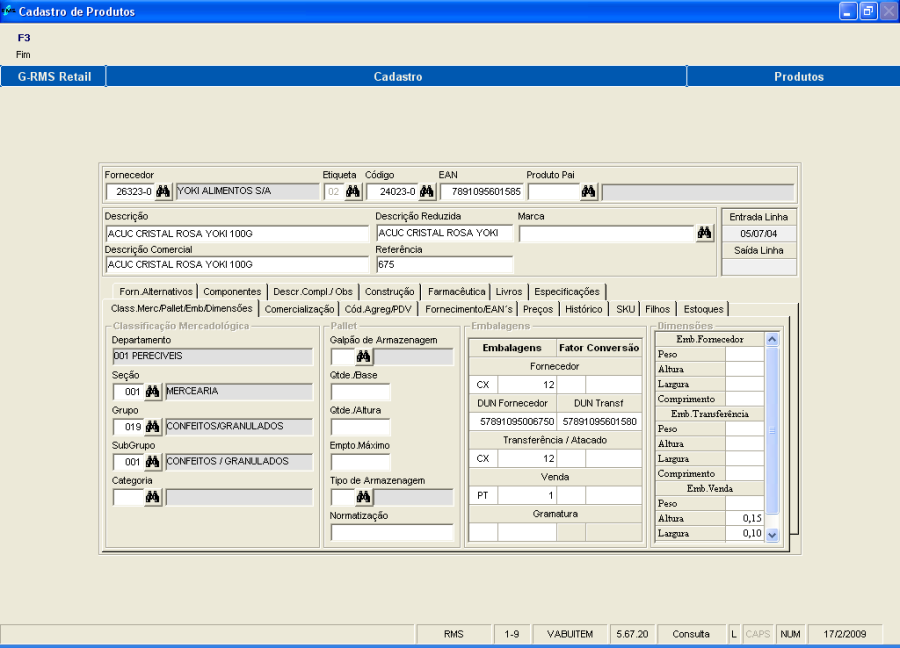Screen dimensions: 900x648
Task: Open Galpão de Armazenagem lookup icon
Action: pyautogui.click(x=363, y=356)
